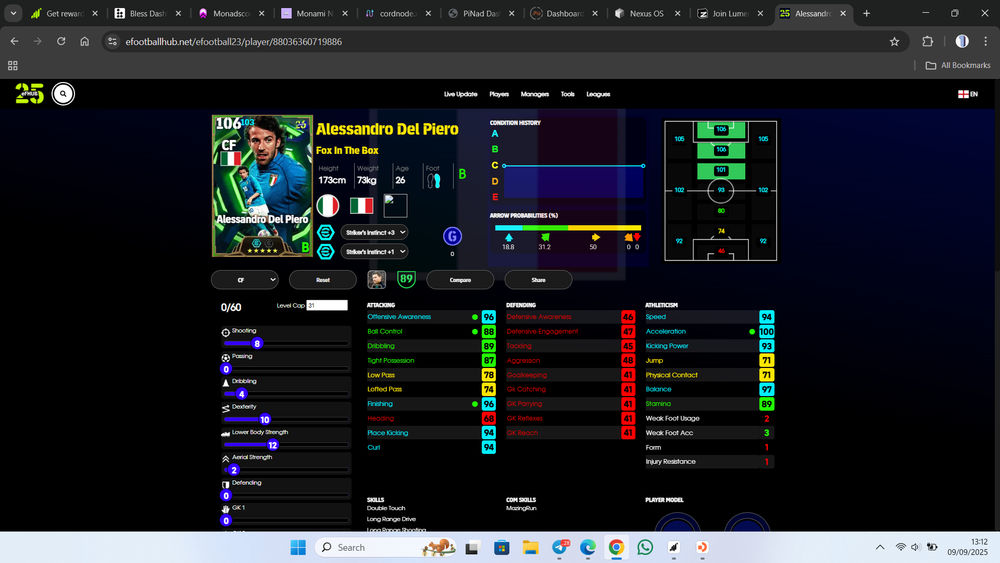The image size is (1000, 563).
Task: Click the Shooting slider handle at 8
Action: pos(257,344)
